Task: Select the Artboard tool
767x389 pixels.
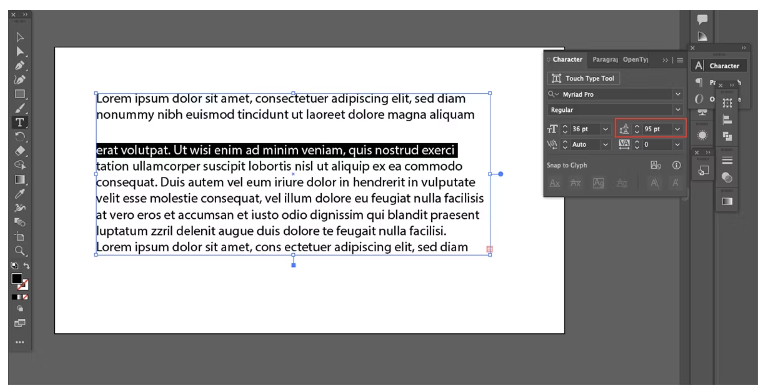Action: click(20, 237)
